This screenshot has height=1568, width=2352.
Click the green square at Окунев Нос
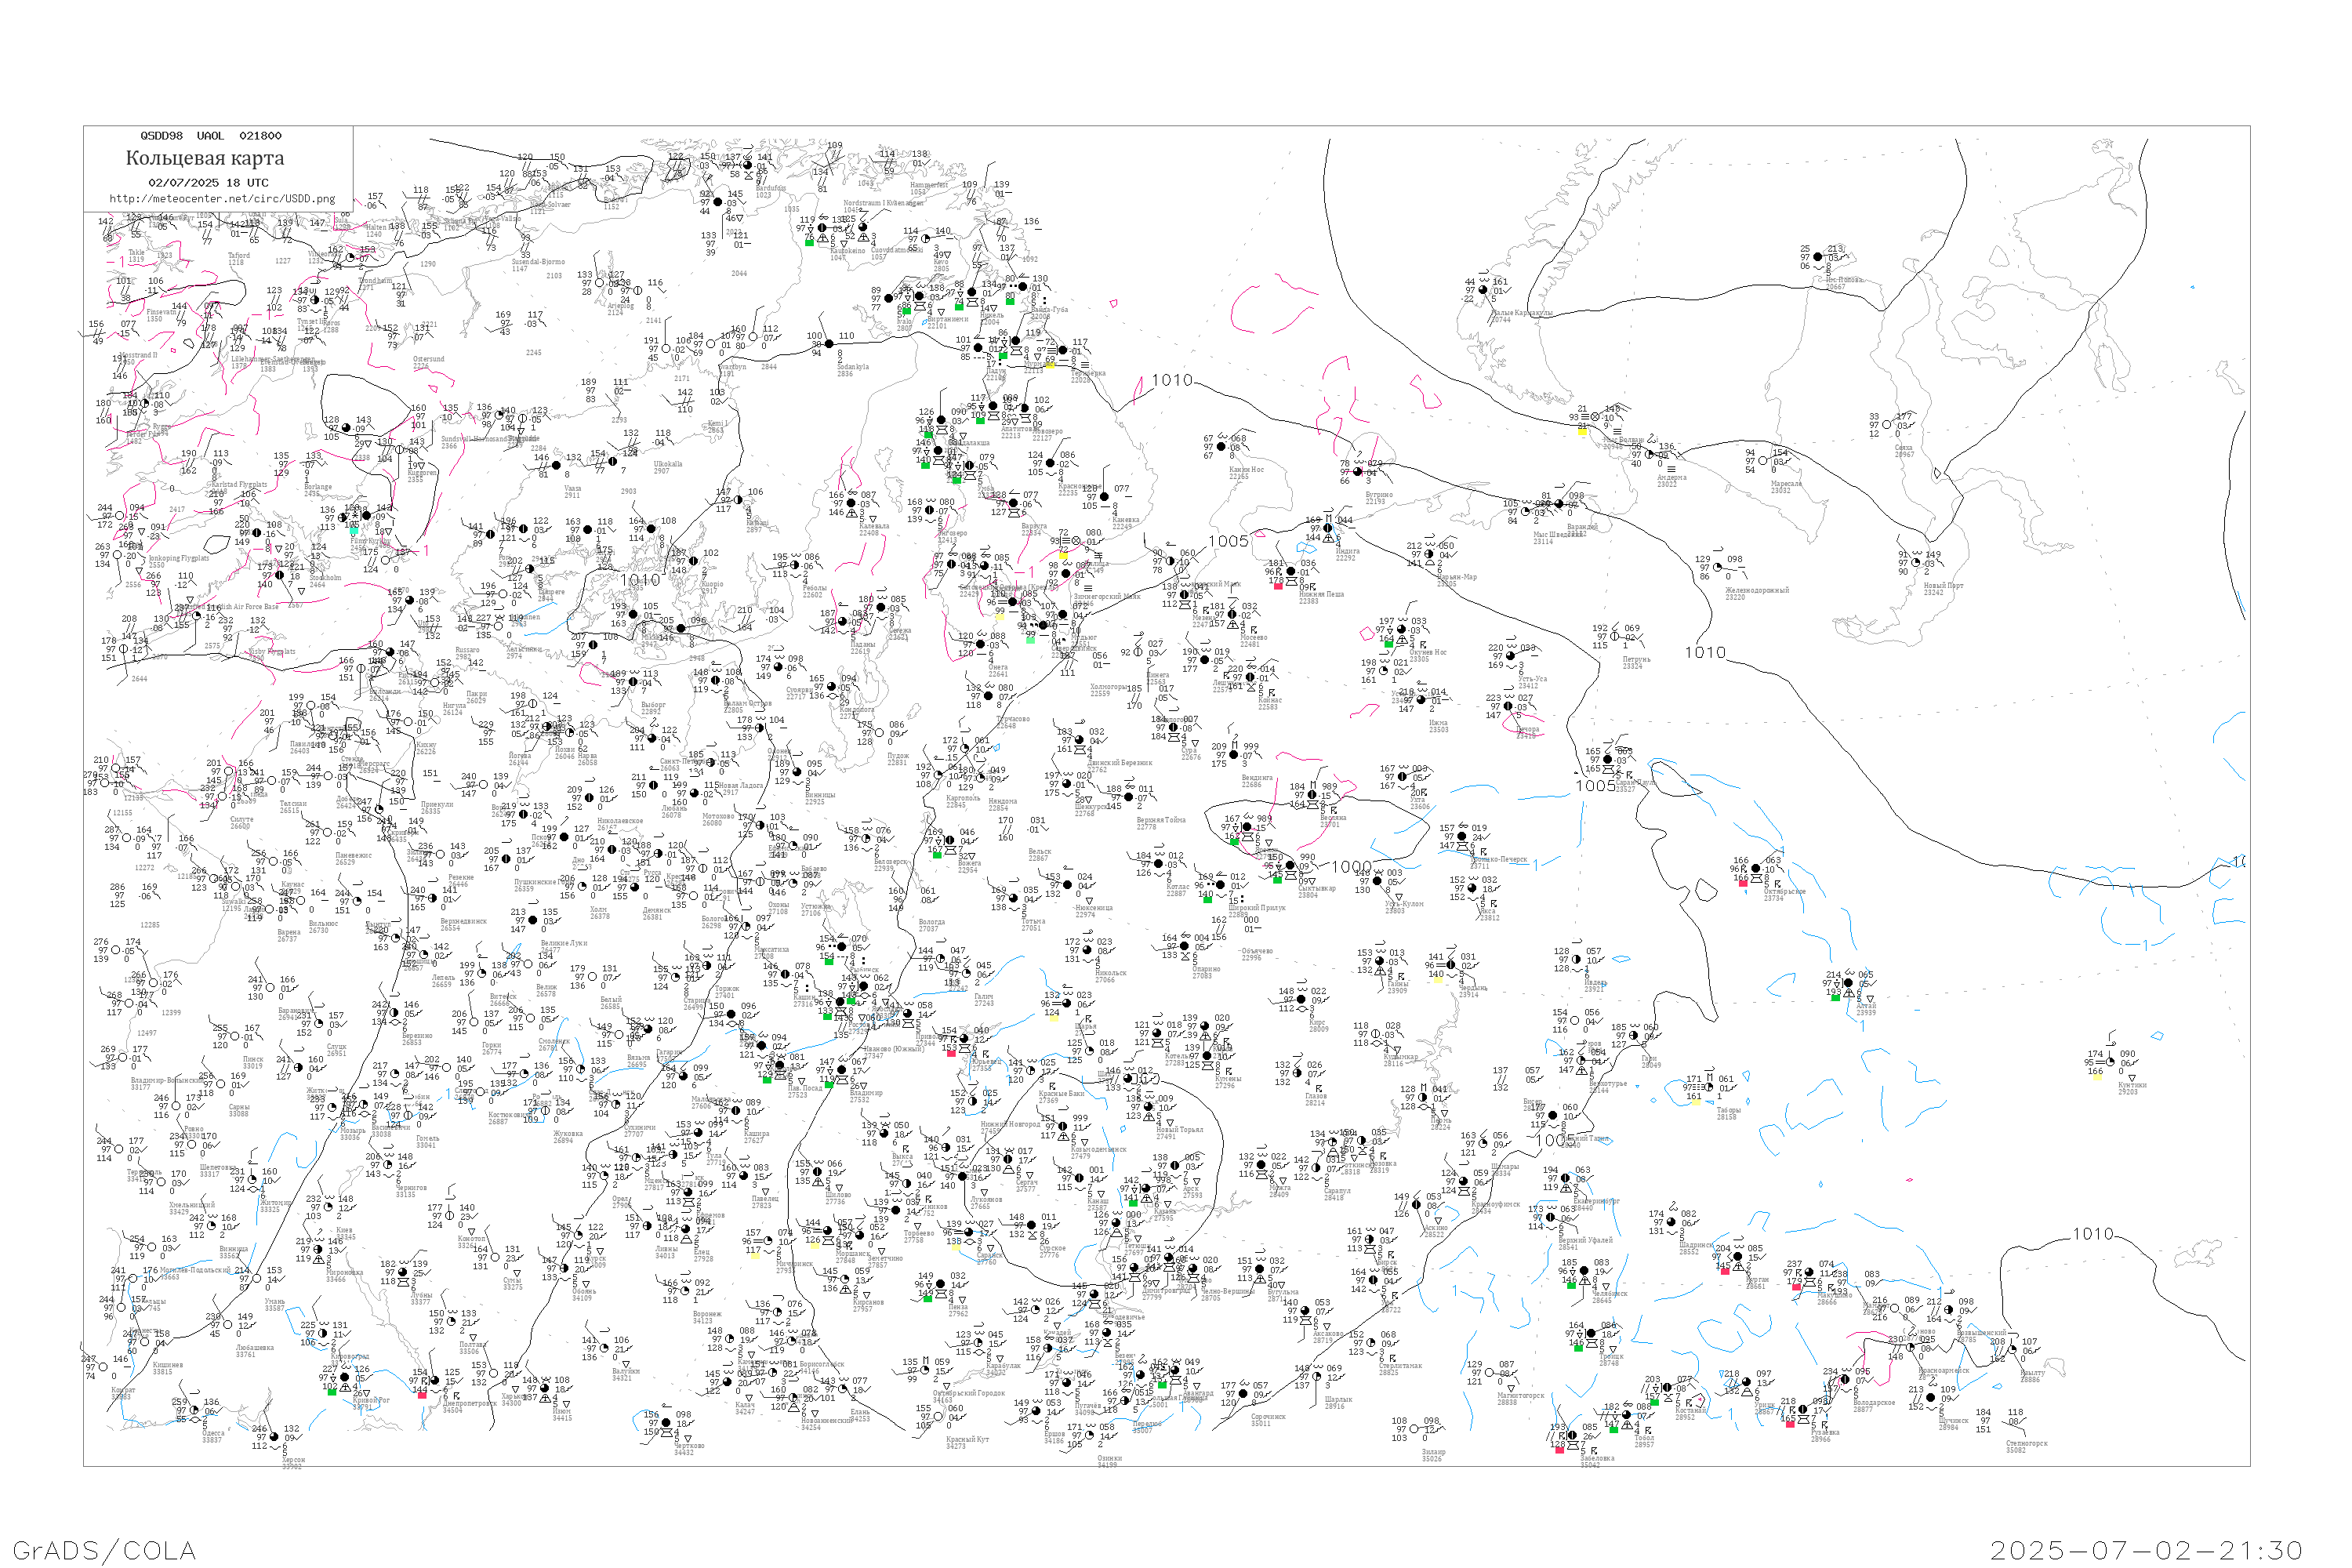point(1388,645)
